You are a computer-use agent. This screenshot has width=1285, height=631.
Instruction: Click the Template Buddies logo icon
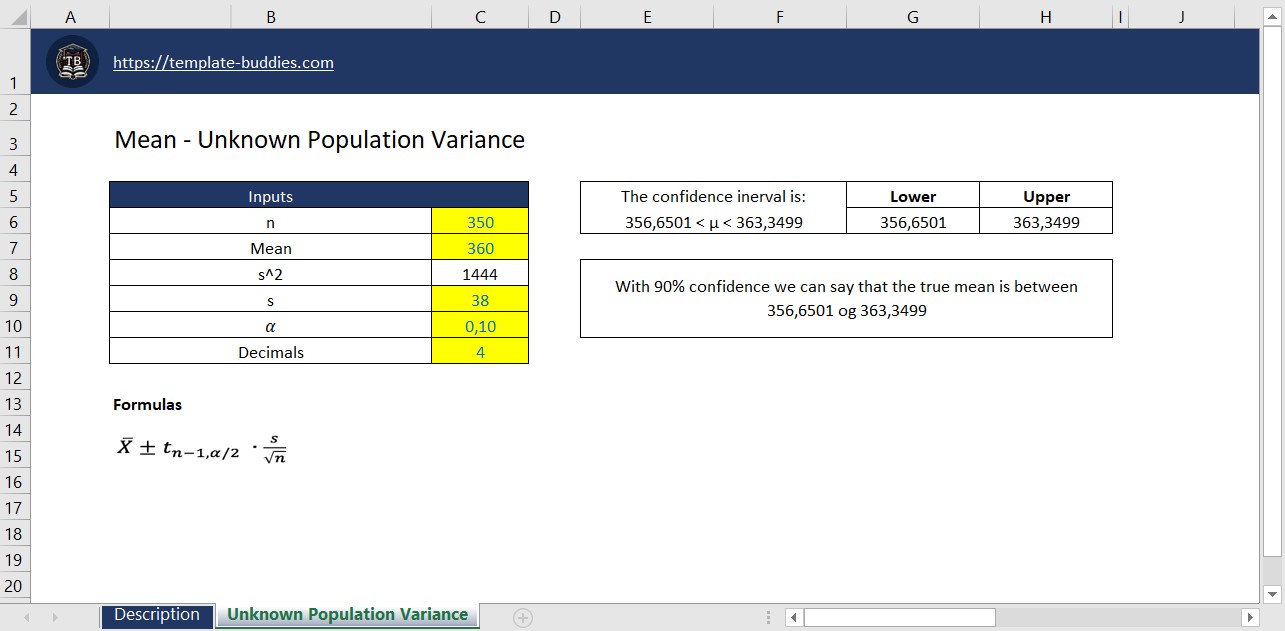(x=70, y=60)
